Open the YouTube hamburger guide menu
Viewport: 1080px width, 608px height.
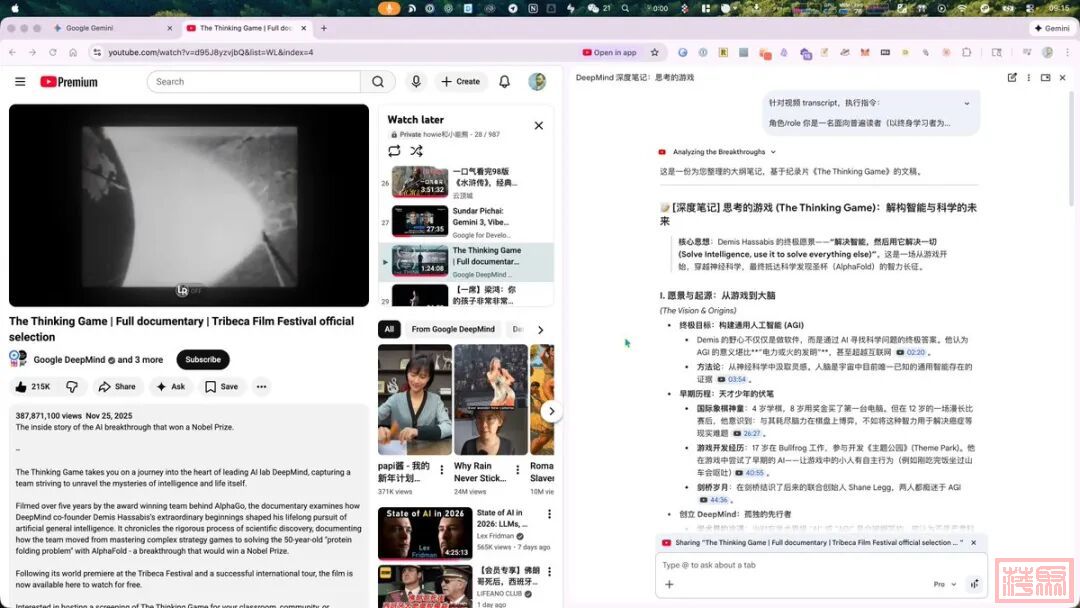[20, 82]
